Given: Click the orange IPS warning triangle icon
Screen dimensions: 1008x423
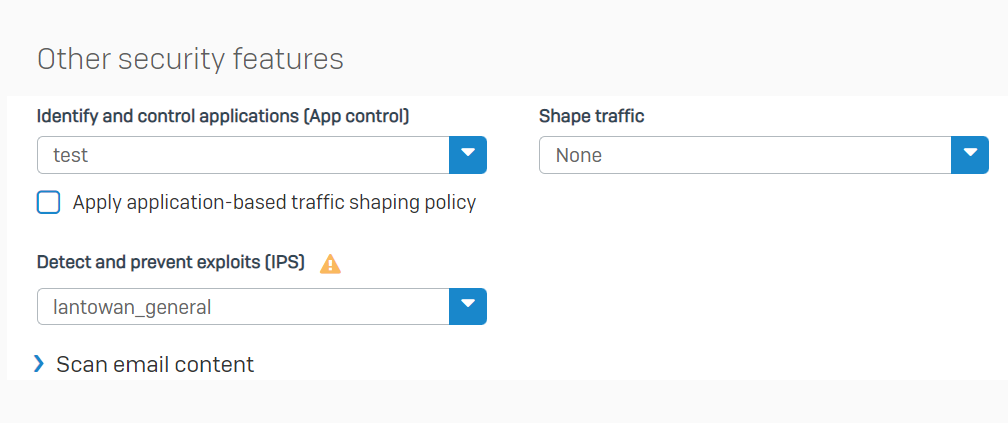Looking at the screenshot, I should point(330,264).
